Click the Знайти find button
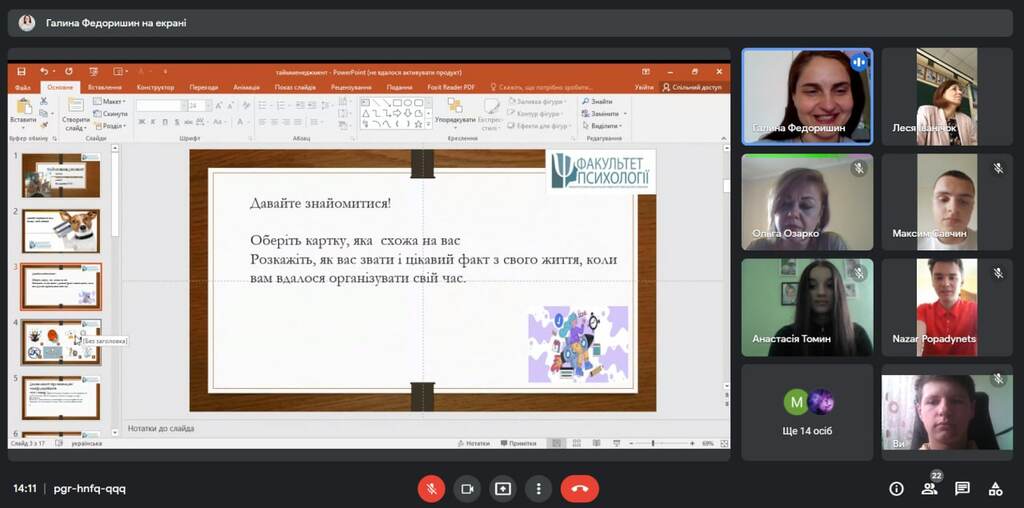 600,101
